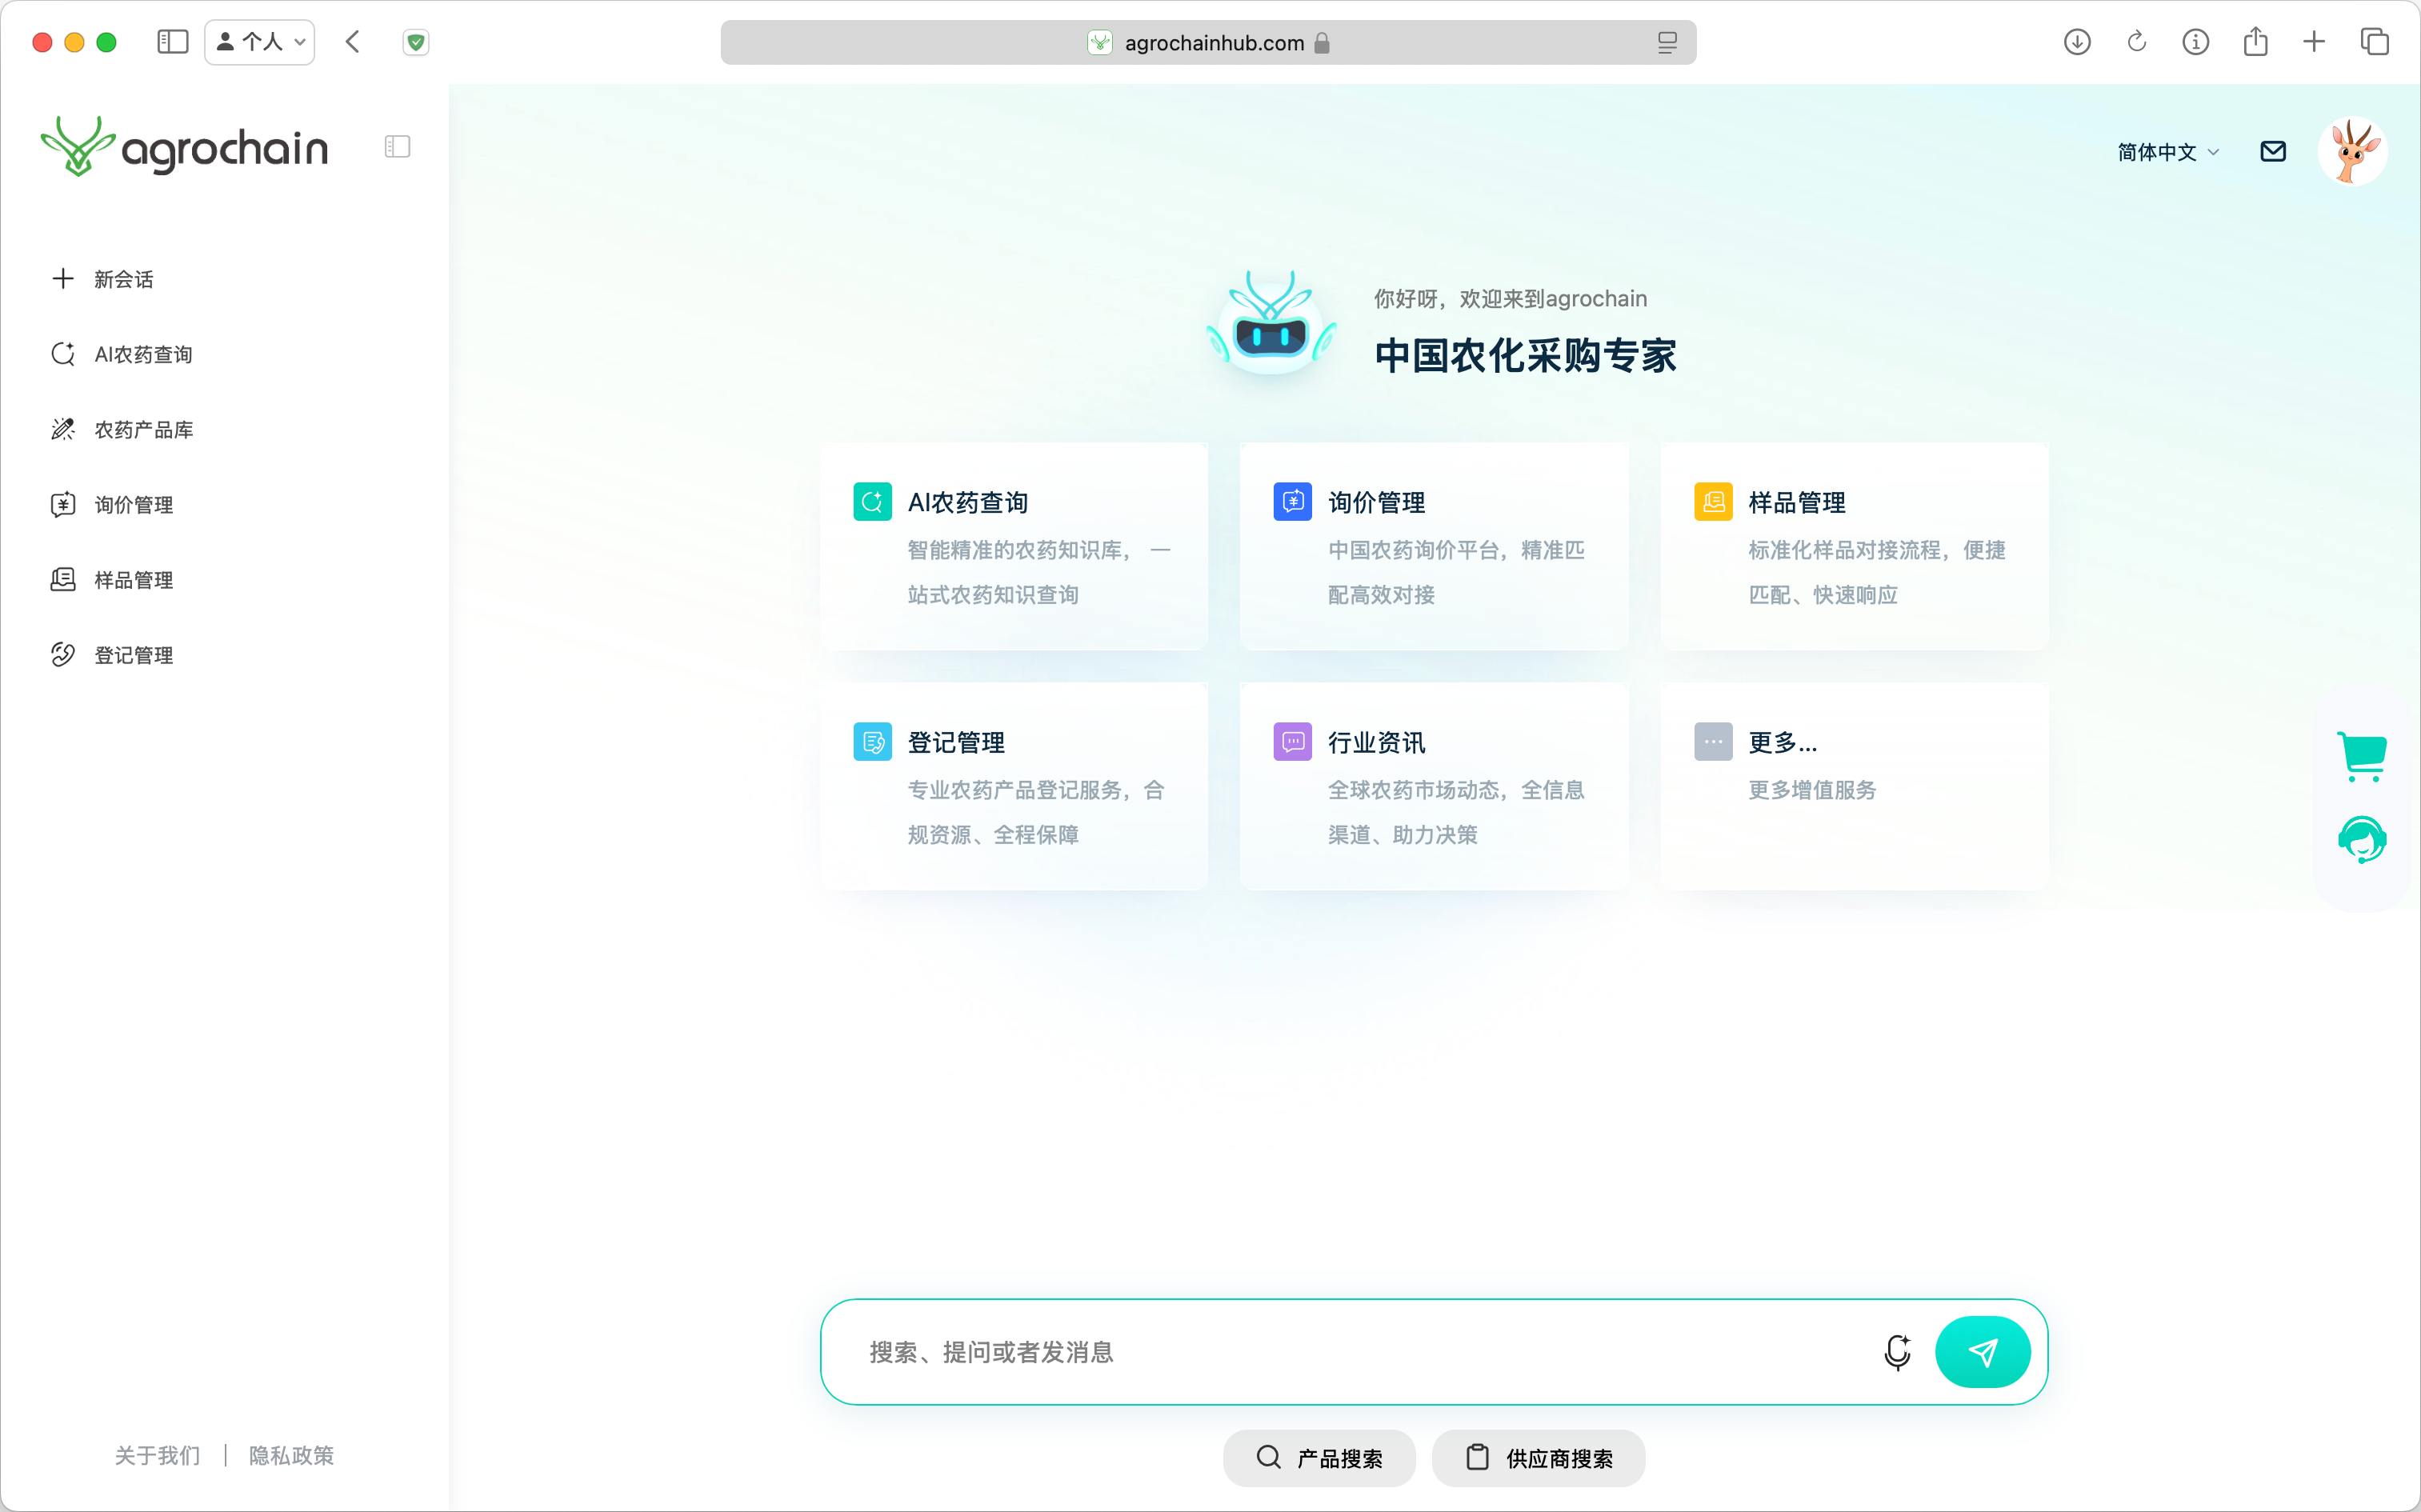Open 询价管理 from the sidebar menu
The image size is (2421, 1512).
pos(133,505)
